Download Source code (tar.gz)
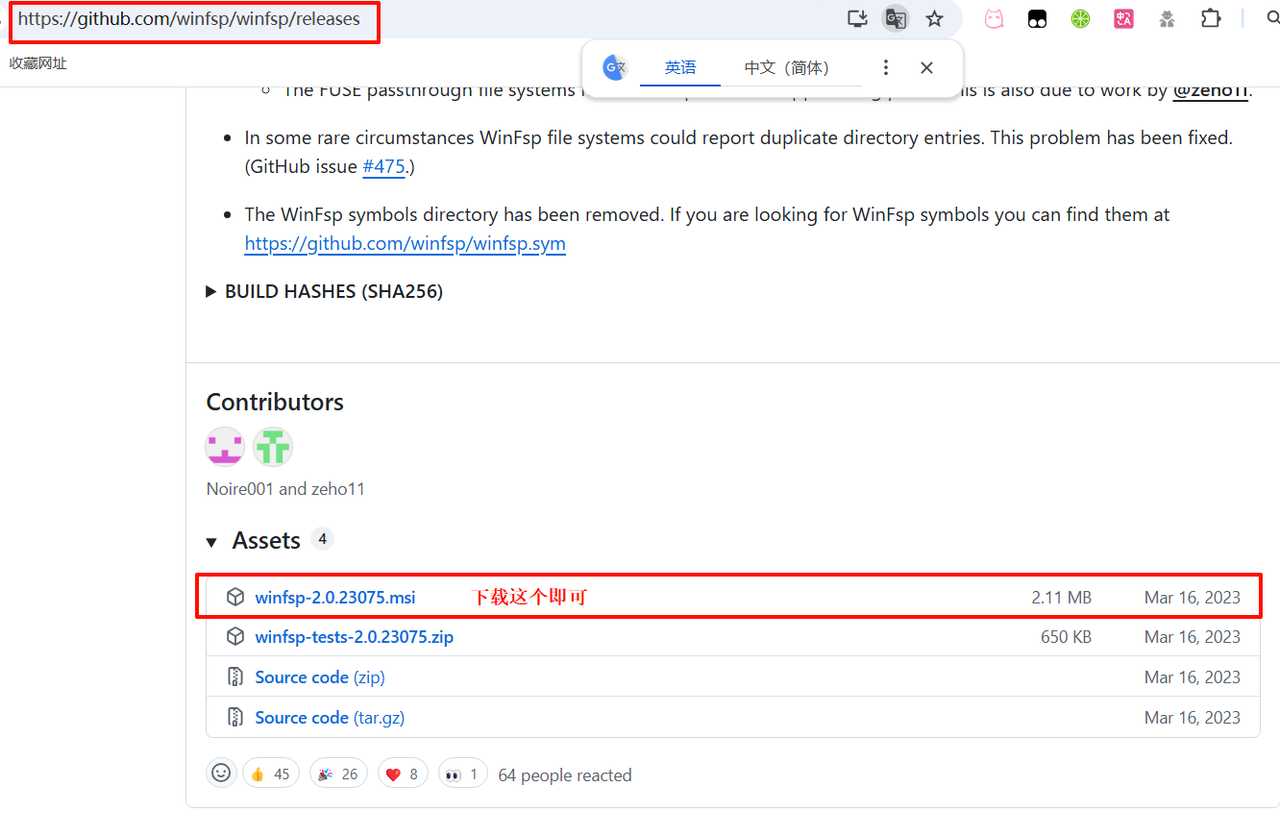This screenshot has width=1280, height=836. click(x=330, y=718)
